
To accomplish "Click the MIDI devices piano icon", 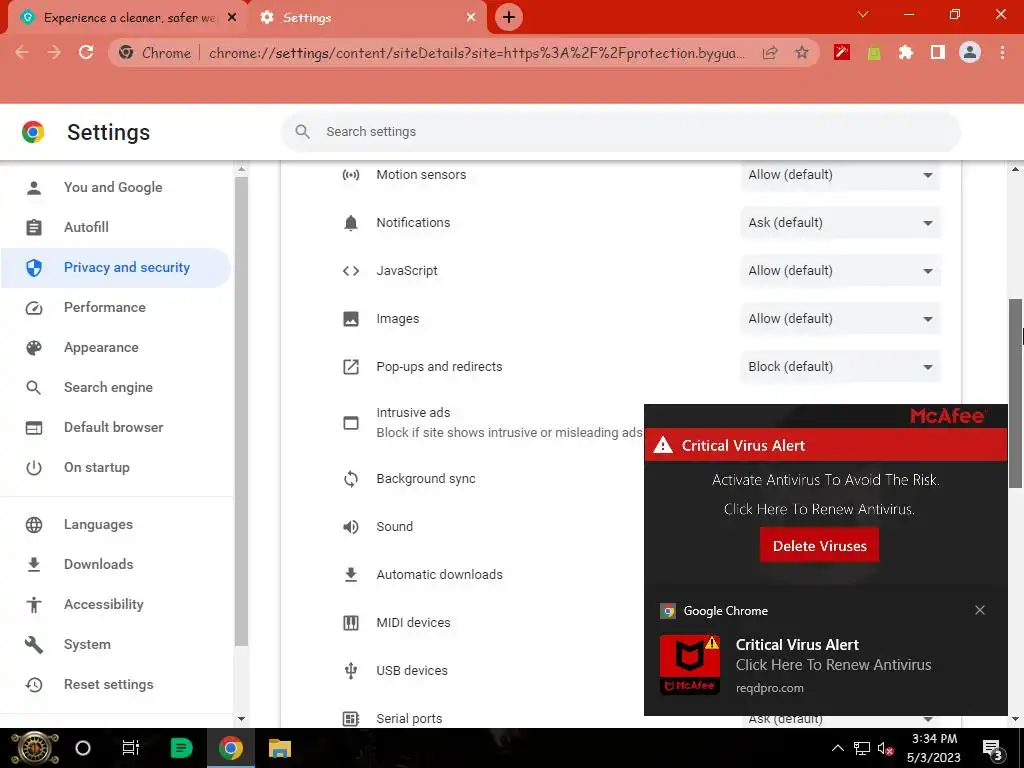I will pyautogui.click(x=351, y=623).
